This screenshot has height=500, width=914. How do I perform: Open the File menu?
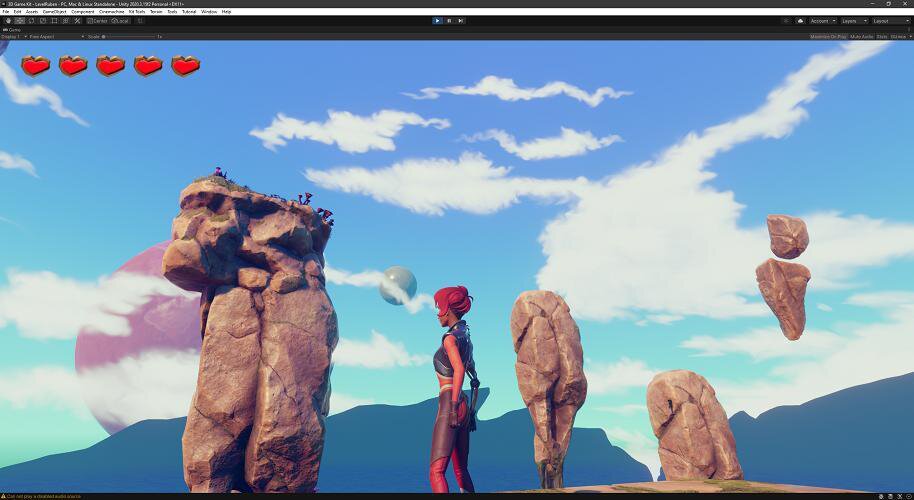6,12
